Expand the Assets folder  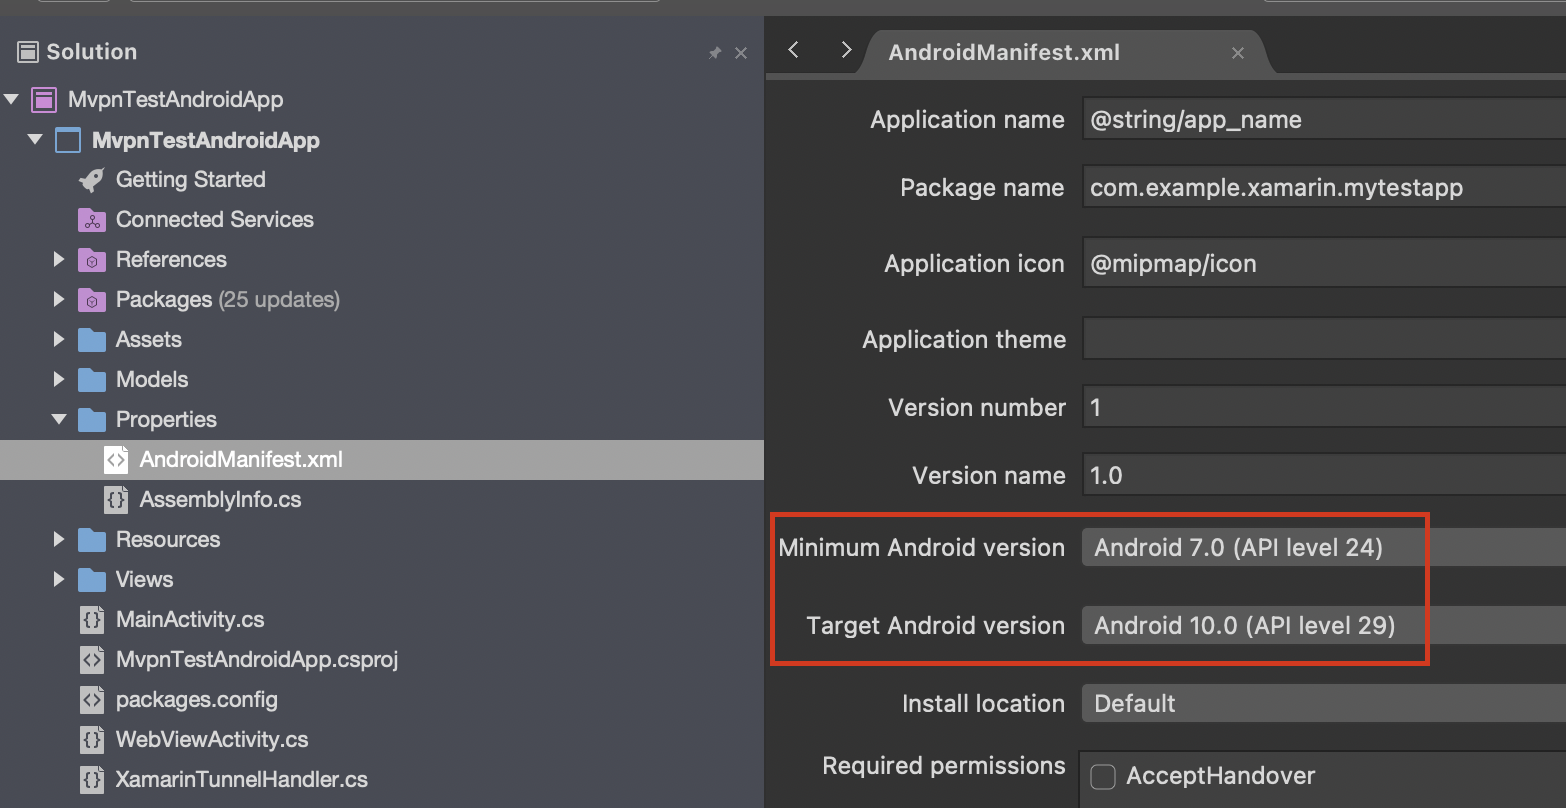pyautogui.click(x=59, y=340)
